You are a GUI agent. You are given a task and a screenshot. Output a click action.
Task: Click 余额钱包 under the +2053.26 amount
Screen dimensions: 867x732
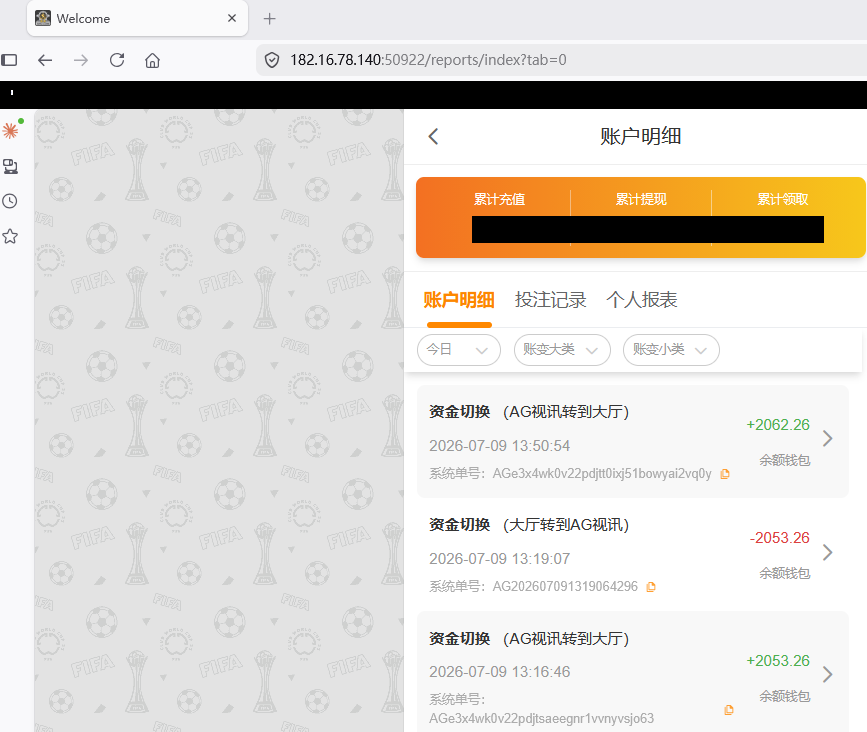tap(785, 696)
